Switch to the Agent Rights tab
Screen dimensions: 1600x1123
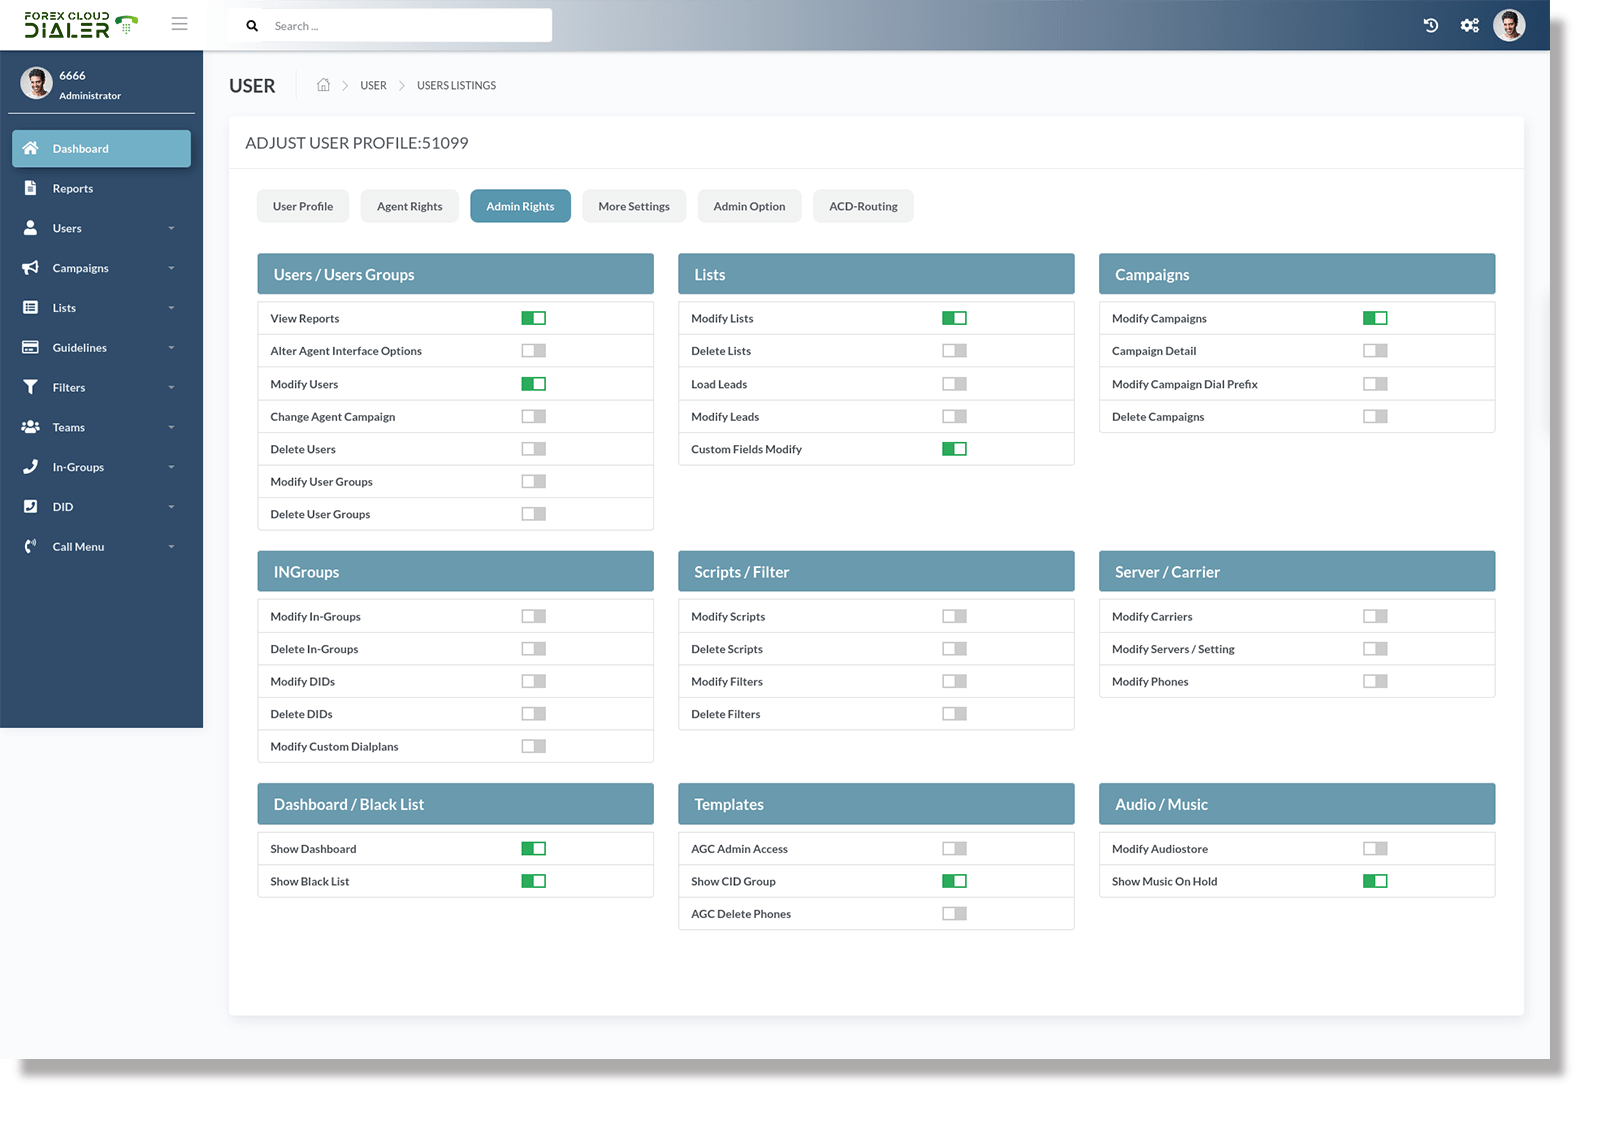409,206
